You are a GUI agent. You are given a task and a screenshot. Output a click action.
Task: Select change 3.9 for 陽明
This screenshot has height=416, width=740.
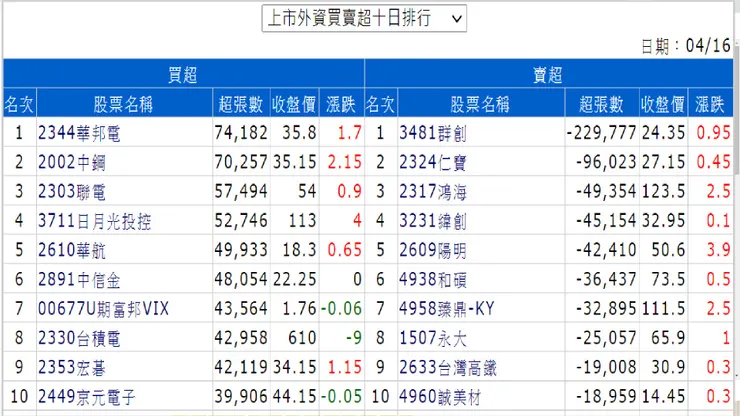click(718, 250)
